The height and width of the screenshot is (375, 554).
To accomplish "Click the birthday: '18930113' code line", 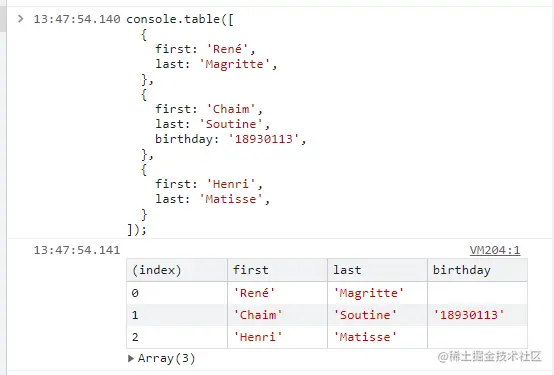I will click(230, 139).
